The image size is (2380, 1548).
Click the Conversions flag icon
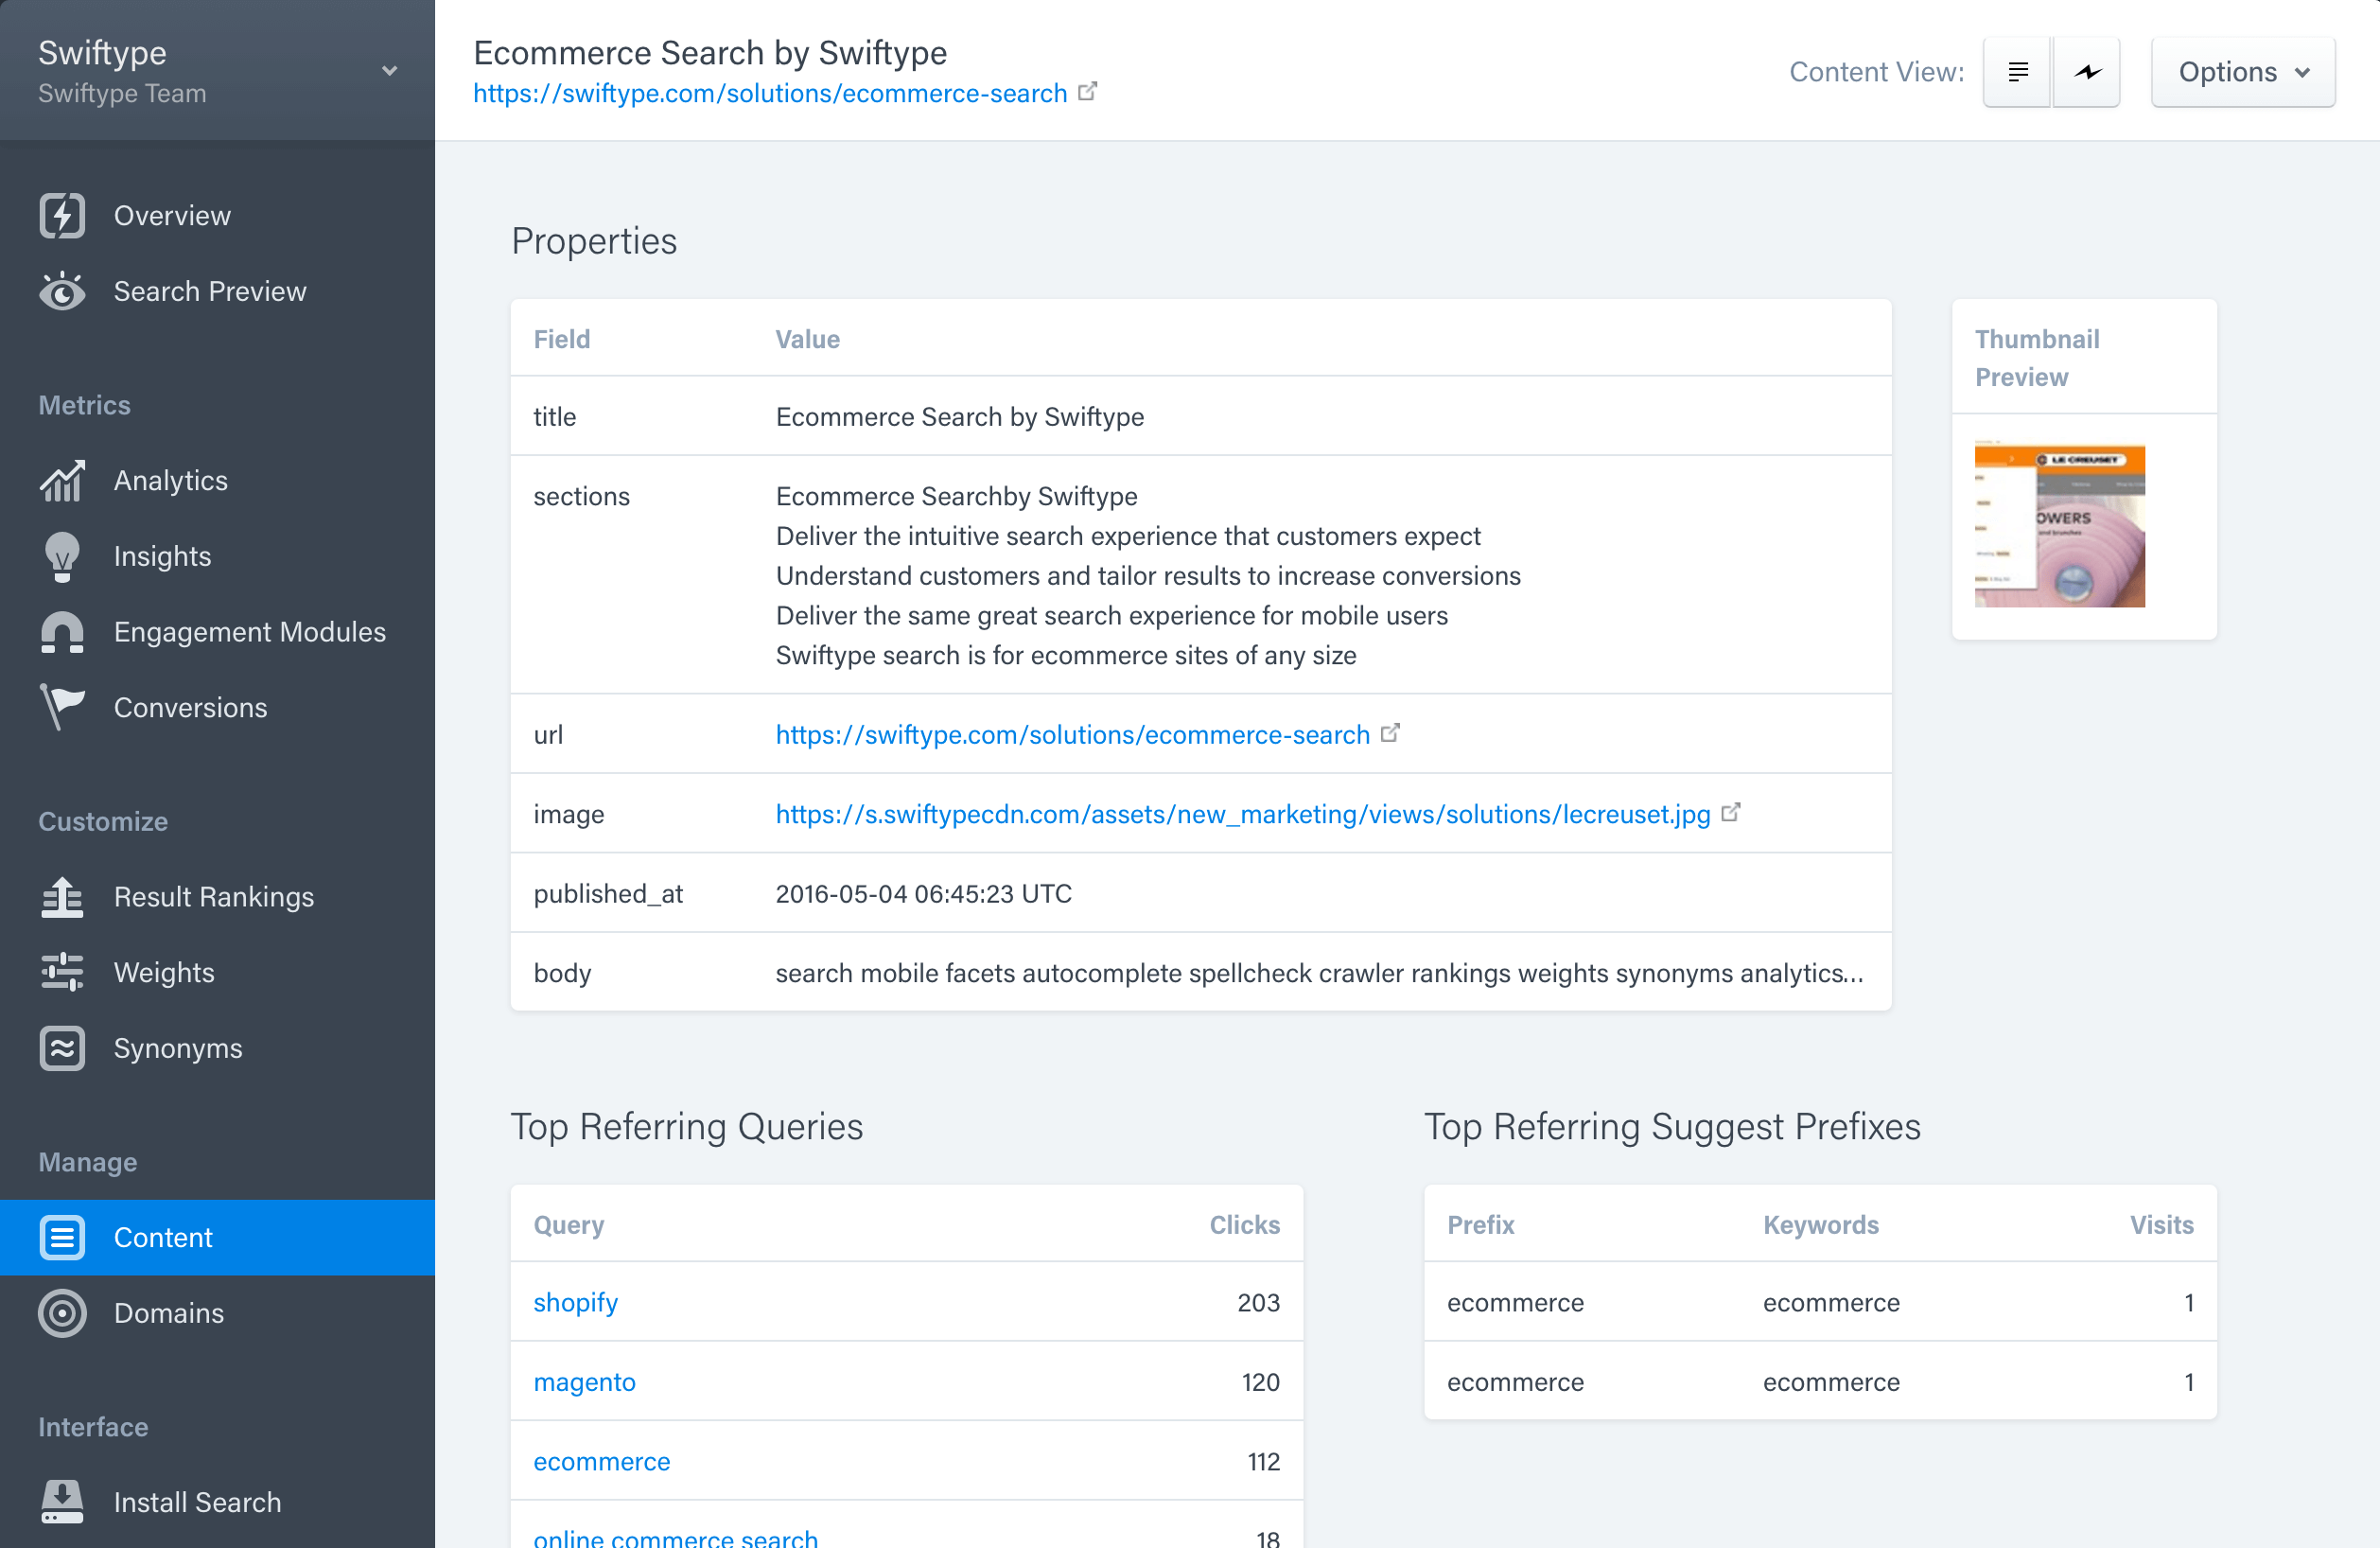click(62, 707)
